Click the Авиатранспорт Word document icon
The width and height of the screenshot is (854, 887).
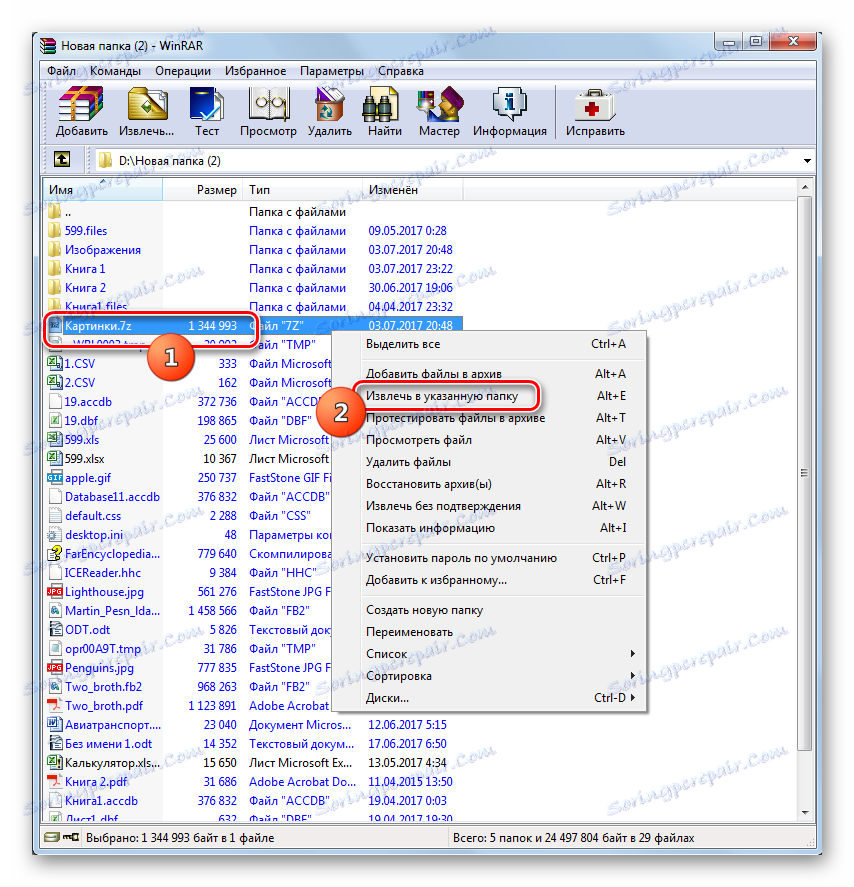point(54,724)
